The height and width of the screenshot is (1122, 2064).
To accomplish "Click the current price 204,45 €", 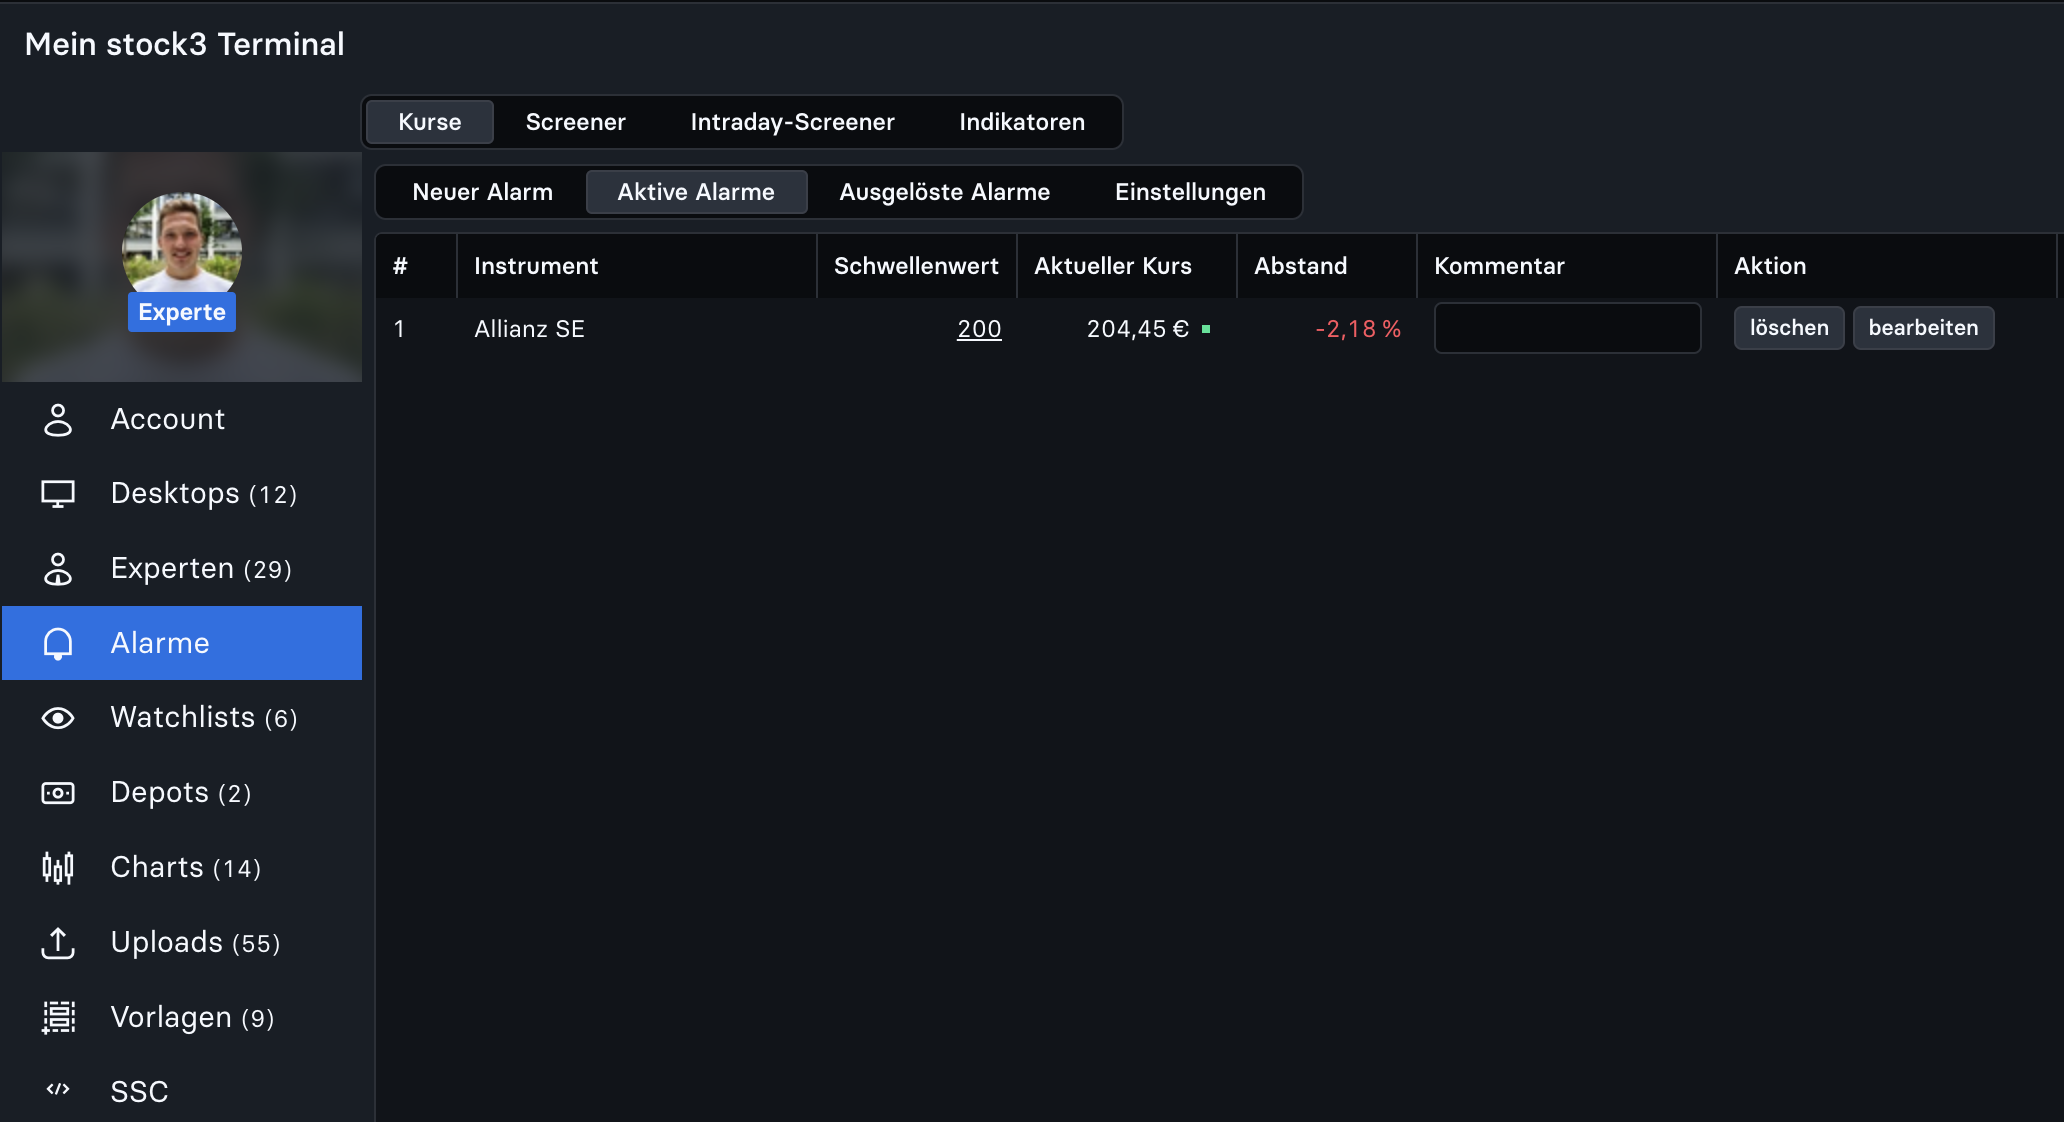I will pos(1138,329).
